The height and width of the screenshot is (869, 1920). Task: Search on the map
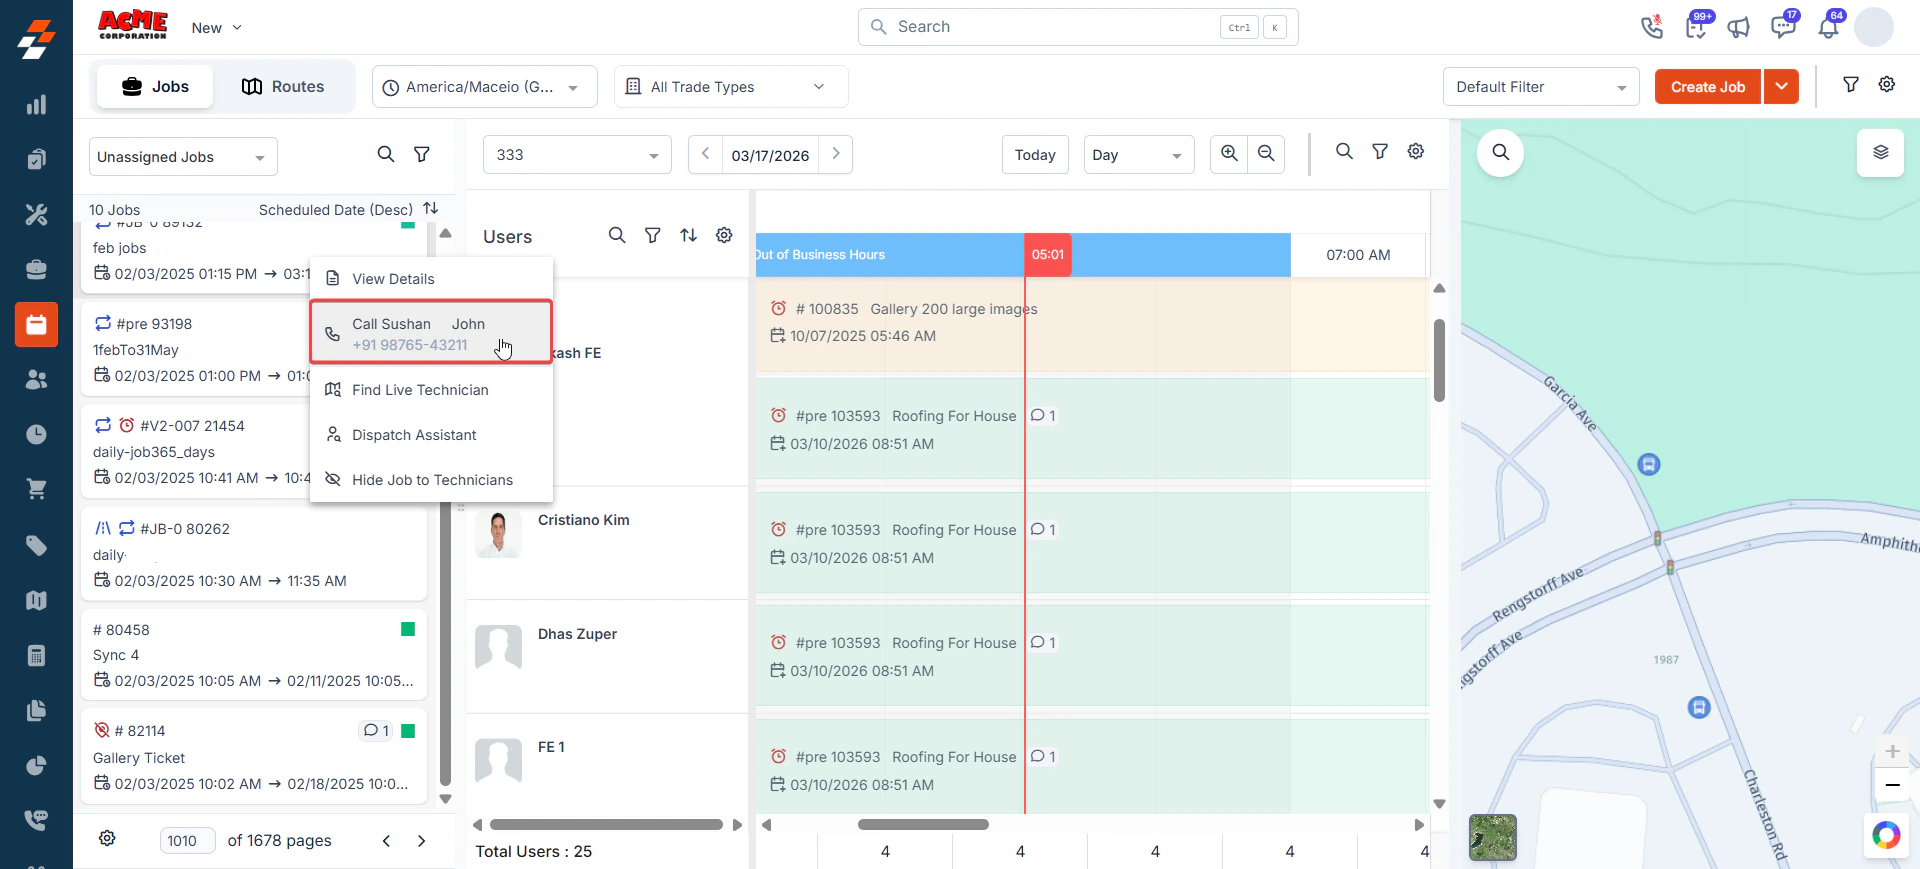click(1500, 152)
